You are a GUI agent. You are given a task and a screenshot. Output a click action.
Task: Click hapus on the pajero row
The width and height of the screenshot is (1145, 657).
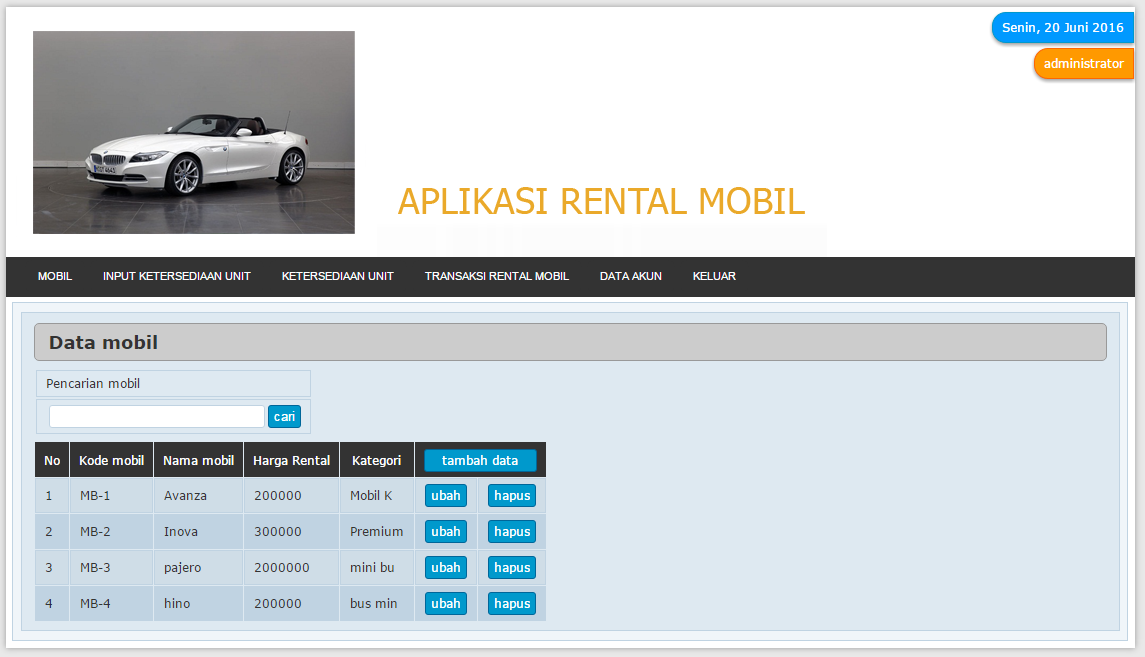[x=511, y=567]
